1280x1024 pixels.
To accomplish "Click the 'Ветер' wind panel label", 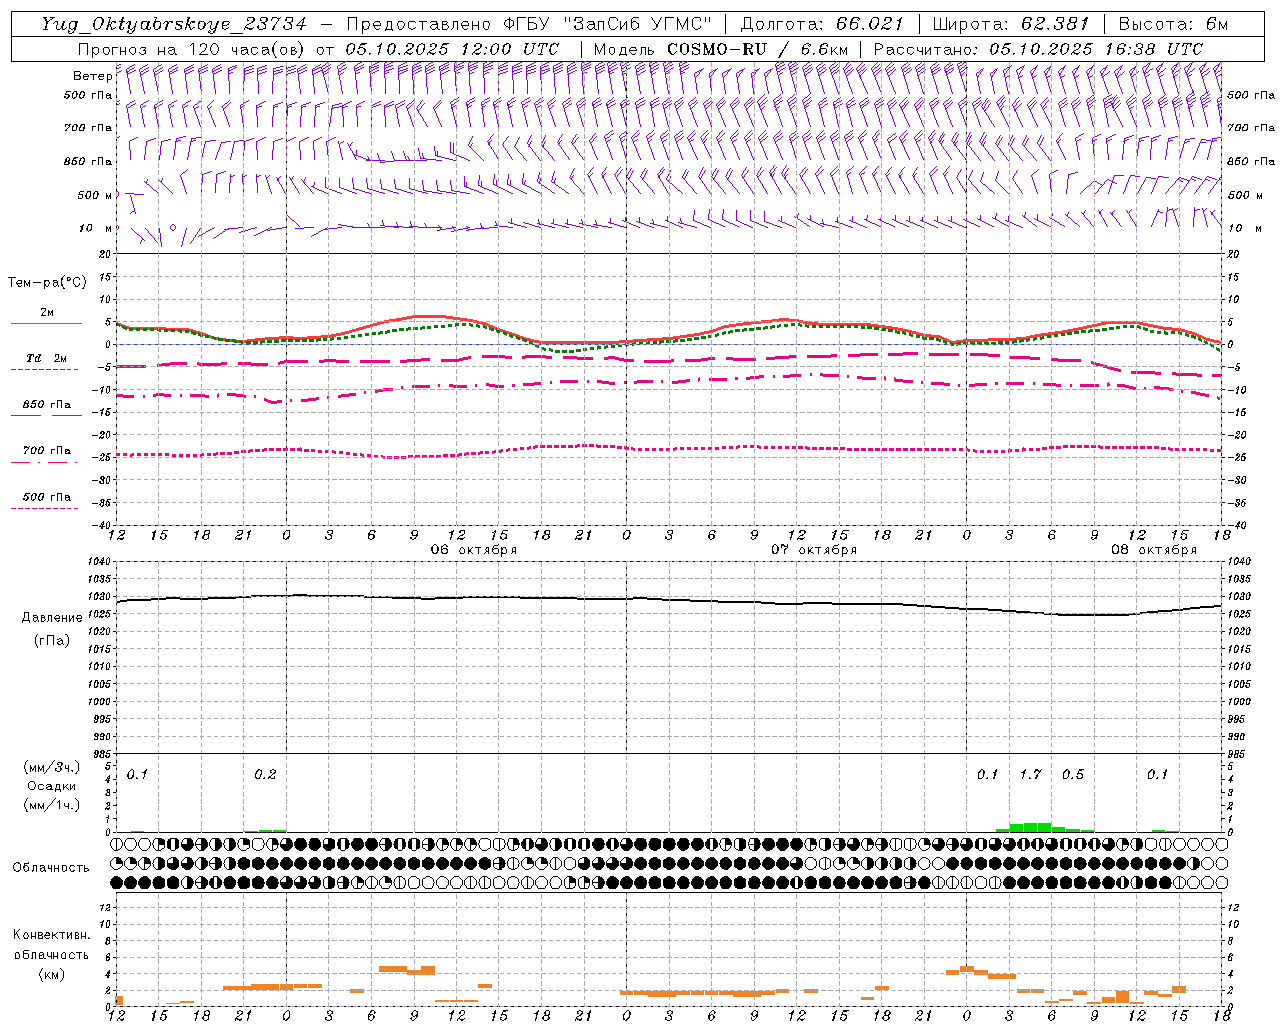I will click(x=92, y=76).
